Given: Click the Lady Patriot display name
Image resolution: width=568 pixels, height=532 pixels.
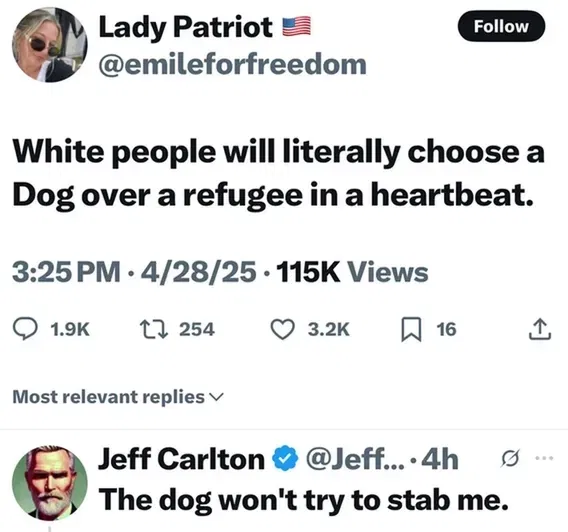Looking at the screenshot, I should (x=185, y=27).
